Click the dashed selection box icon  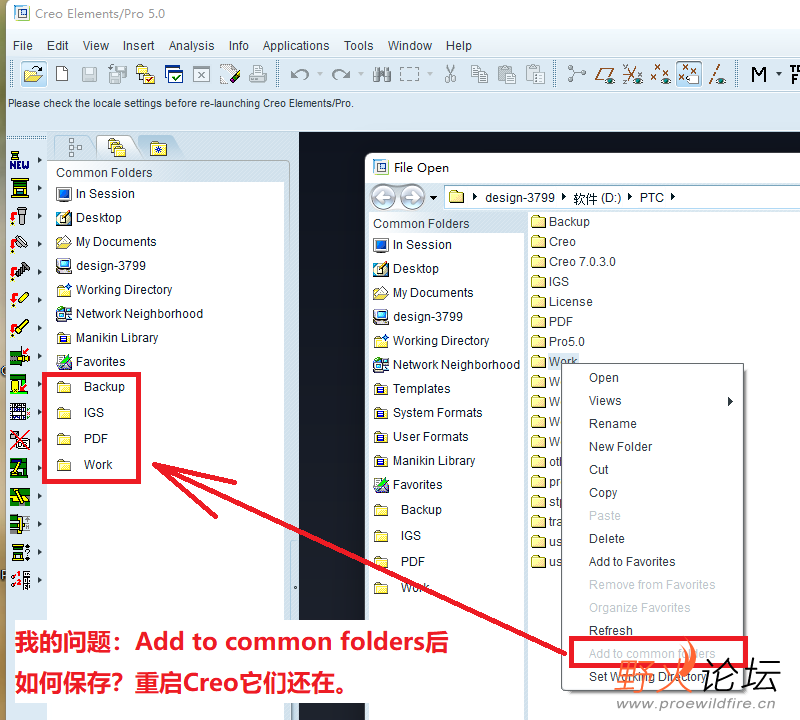click(409, 75)
